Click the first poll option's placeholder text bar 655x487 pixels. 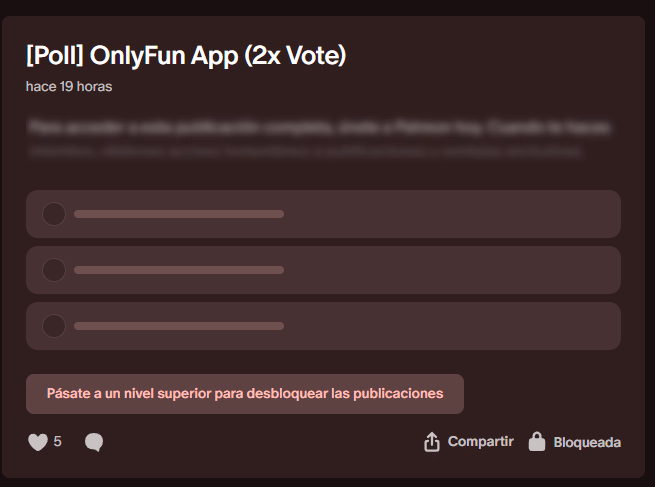[179, 214]
